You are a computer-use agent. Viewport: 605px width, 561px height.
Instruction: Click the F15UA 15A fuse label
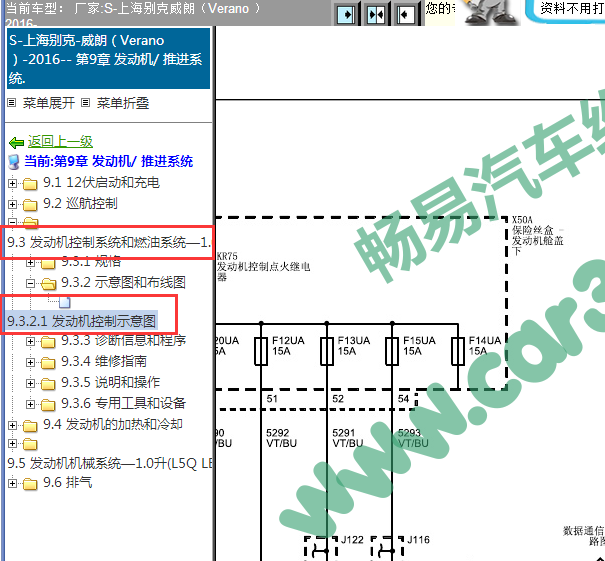tap(419, 346)
